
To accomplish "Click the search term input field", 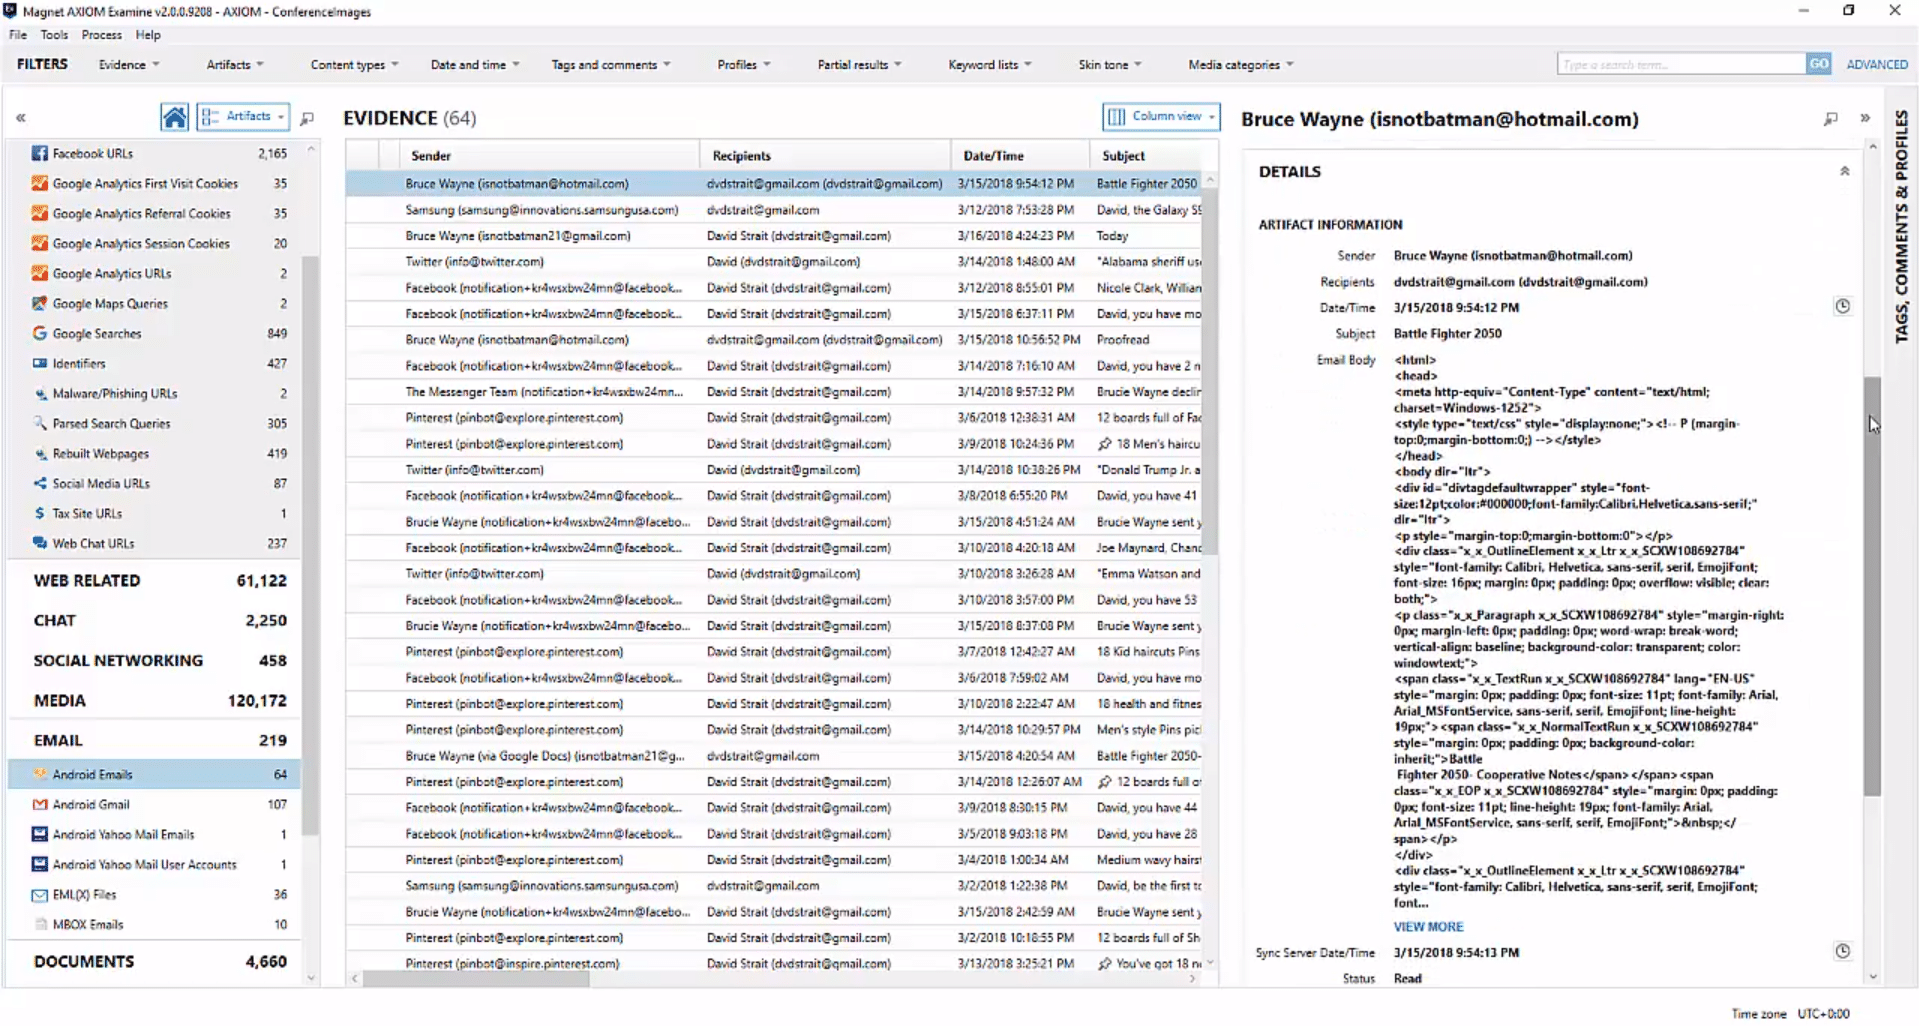I will (1681, 64).
